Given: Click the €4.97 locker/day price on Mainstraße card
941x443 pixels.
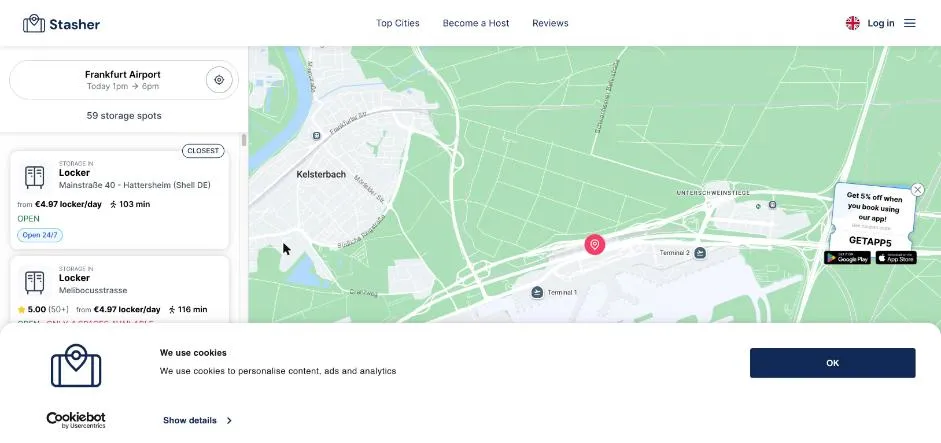Looking at the screenshot, I should click(68, 205).
